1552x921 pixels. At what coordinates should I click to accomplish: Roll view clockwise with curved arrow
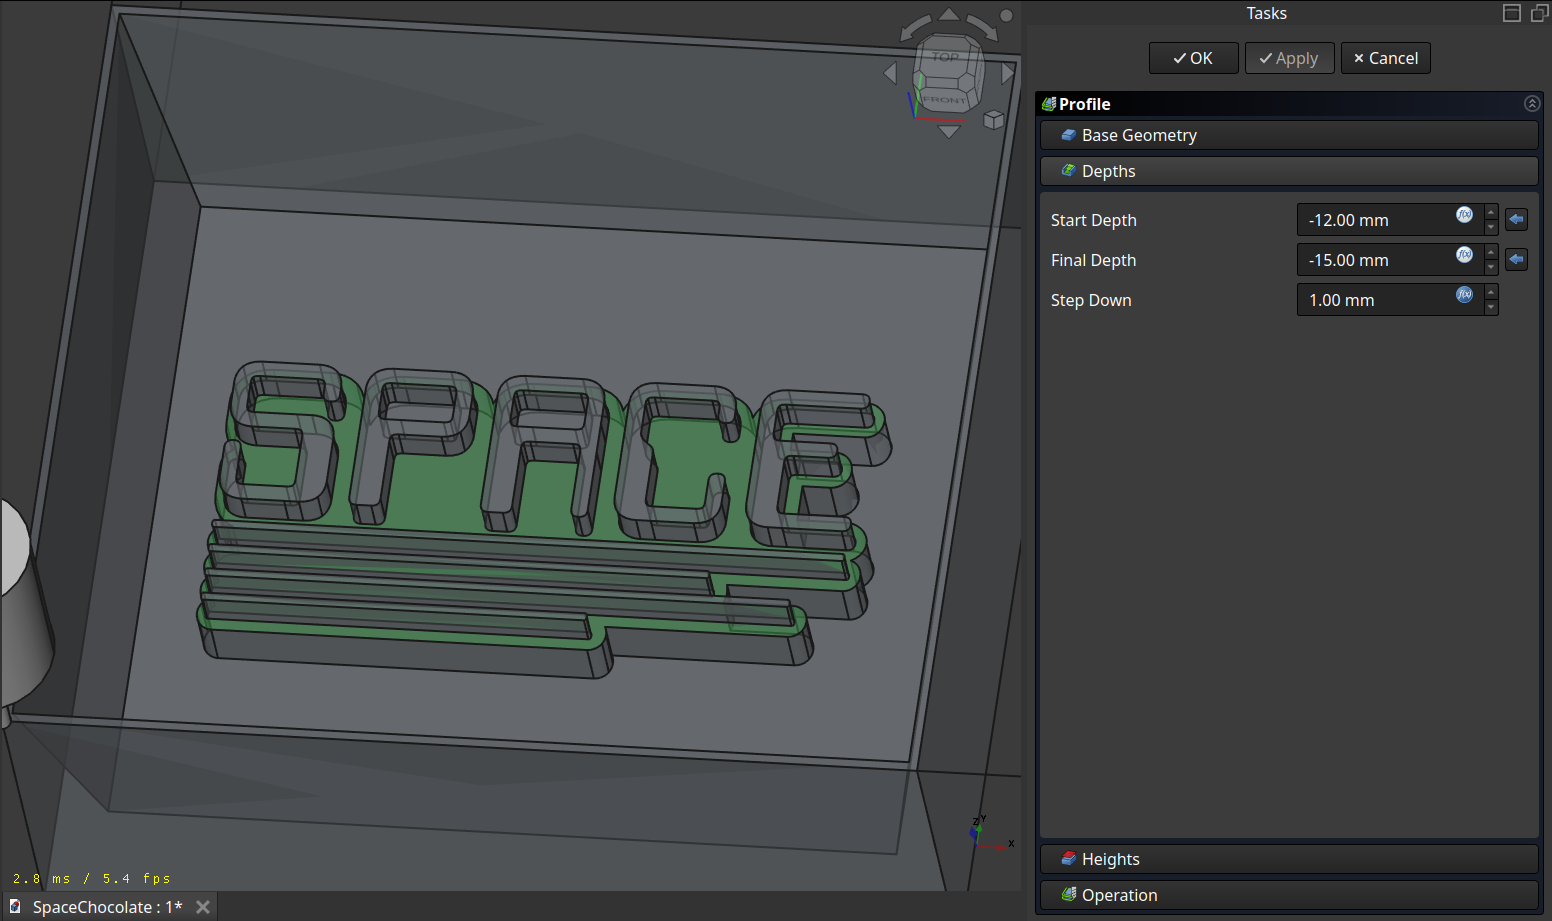point(983,29)
